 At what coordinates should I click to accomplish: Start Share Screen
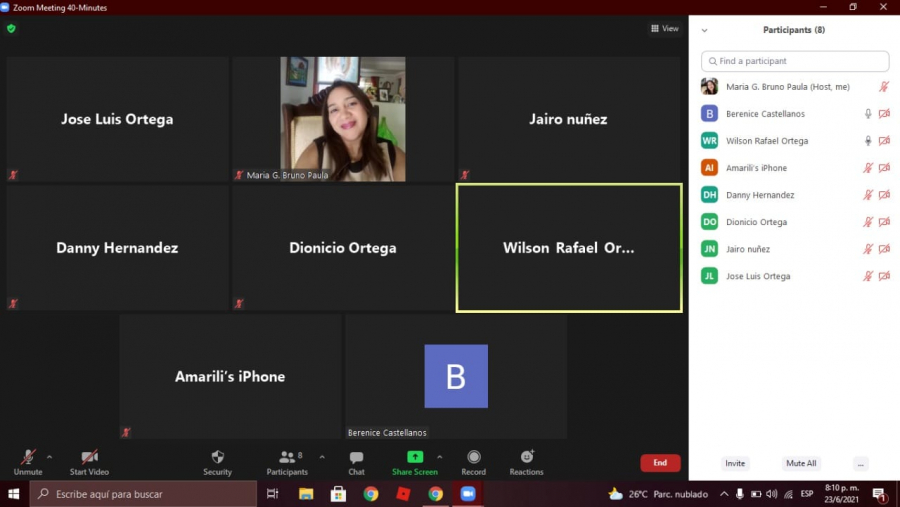[414, 461]
